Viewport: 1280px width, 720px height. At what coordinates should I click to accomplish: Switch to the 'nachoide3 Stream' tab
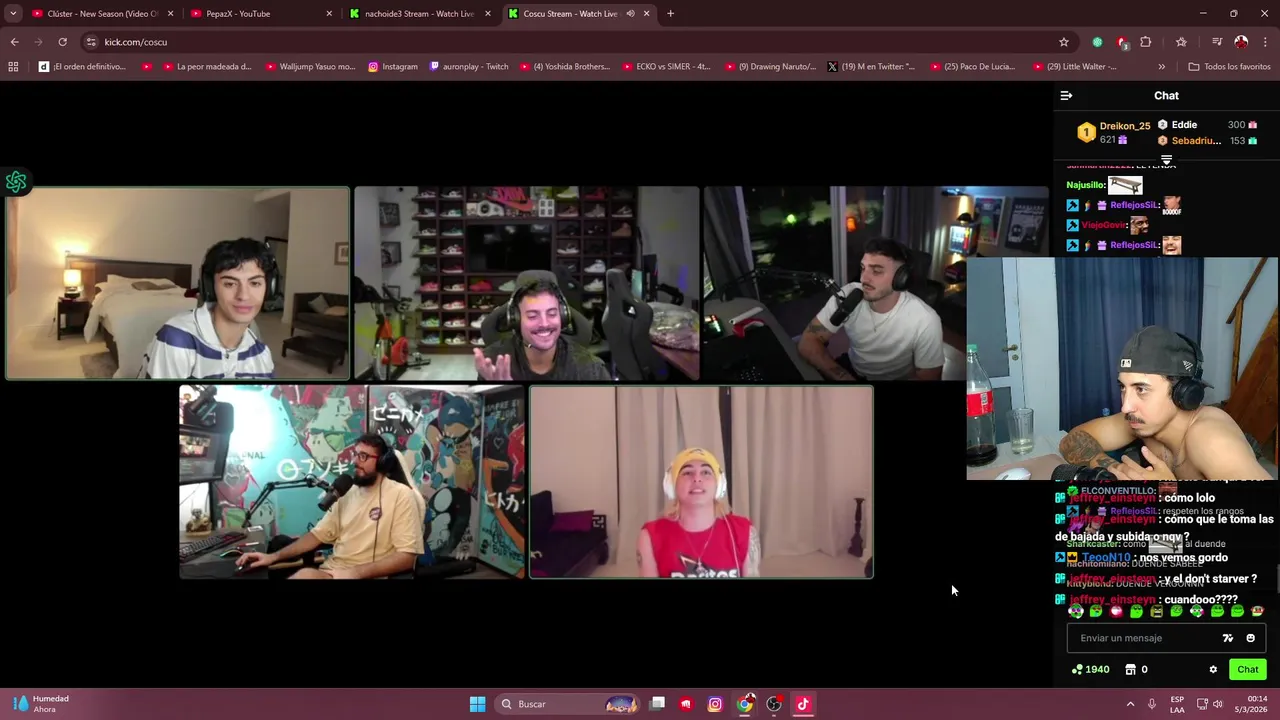(x=419, y=14)
